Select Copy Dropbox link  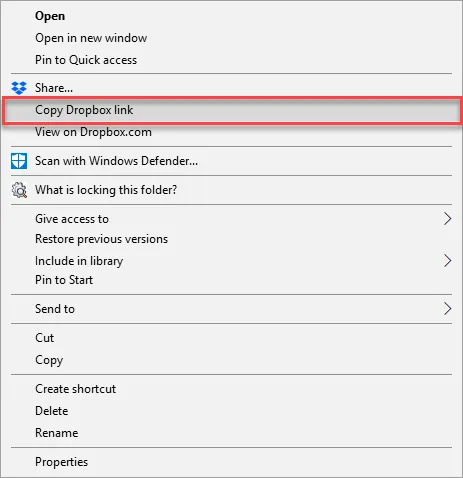point(232,110)
